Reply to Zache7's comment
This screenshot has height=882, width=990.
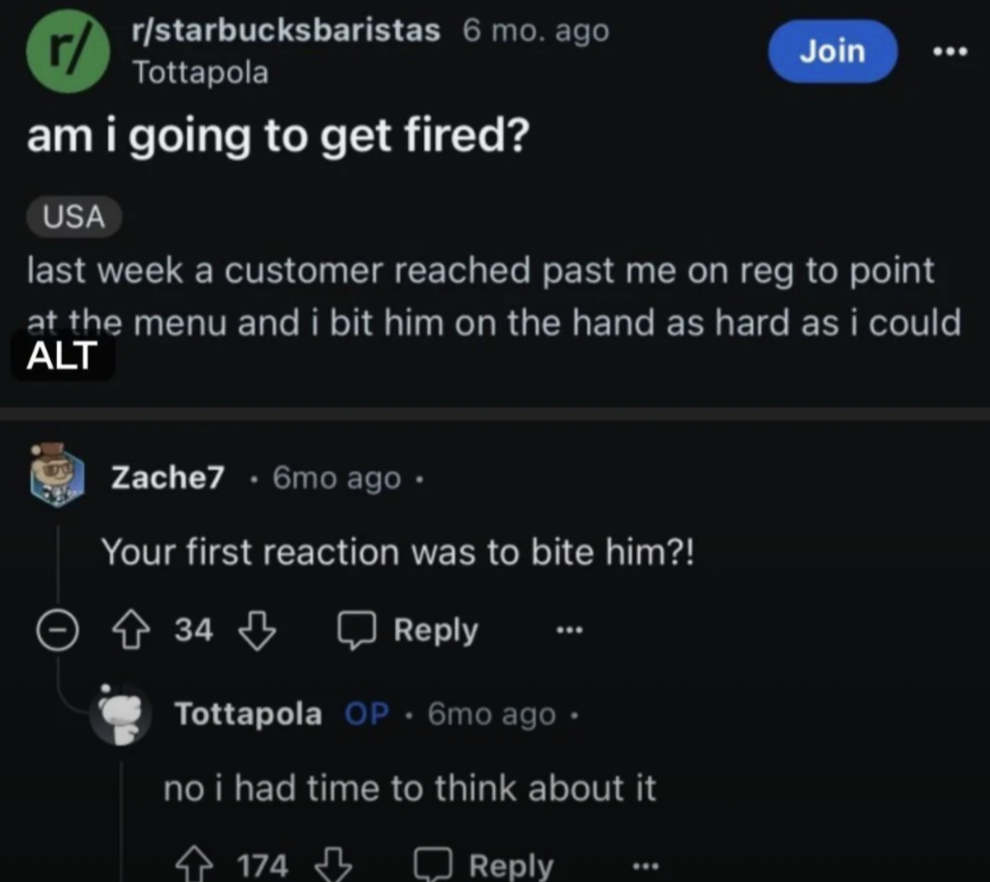coord(408,630)
